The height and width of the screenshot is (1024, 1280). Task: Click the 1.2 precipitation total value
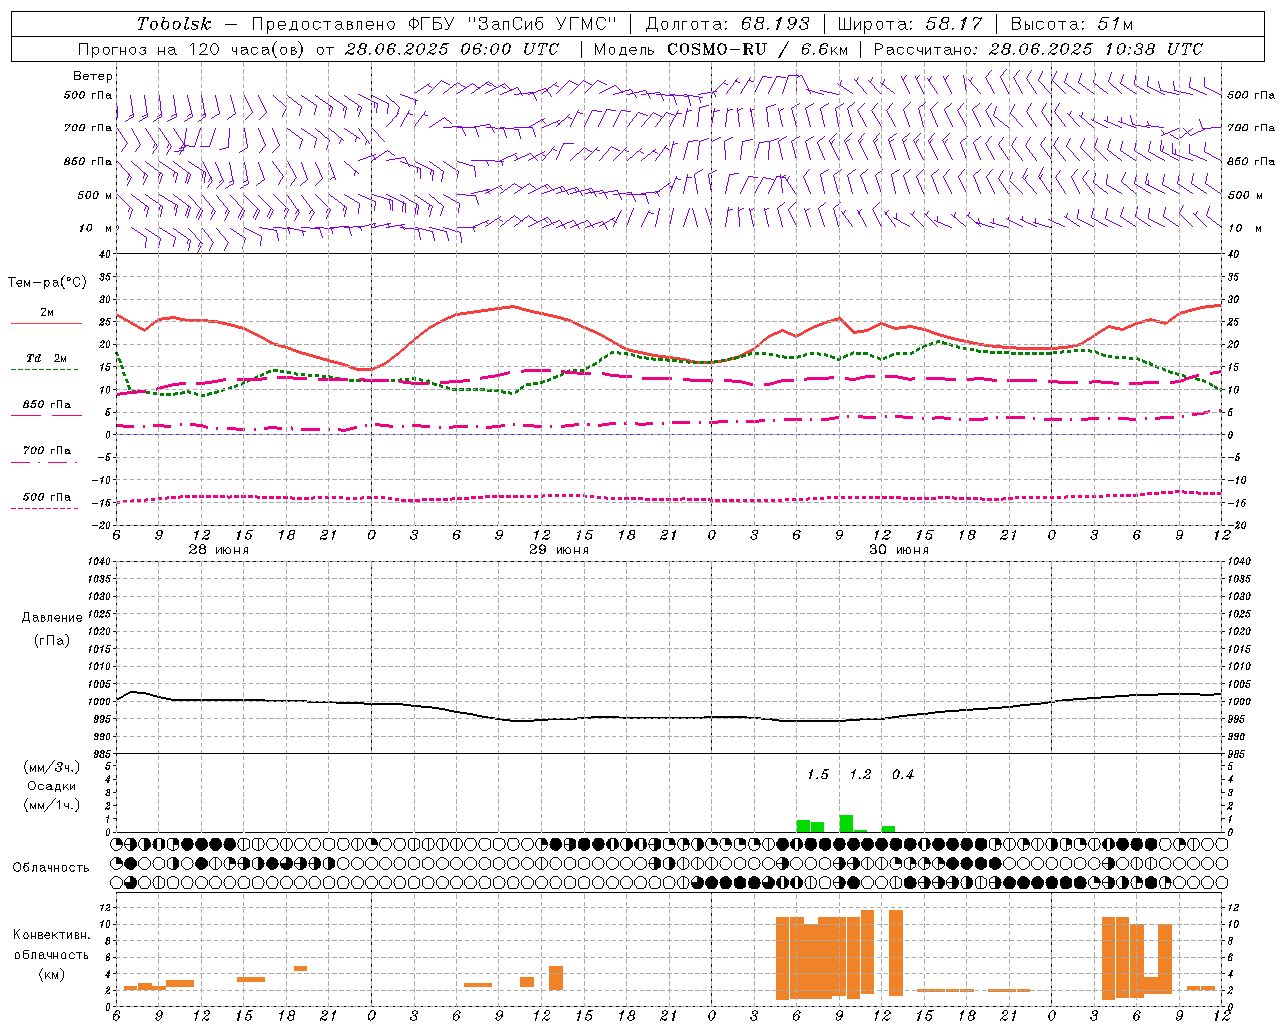pos(860,775)
